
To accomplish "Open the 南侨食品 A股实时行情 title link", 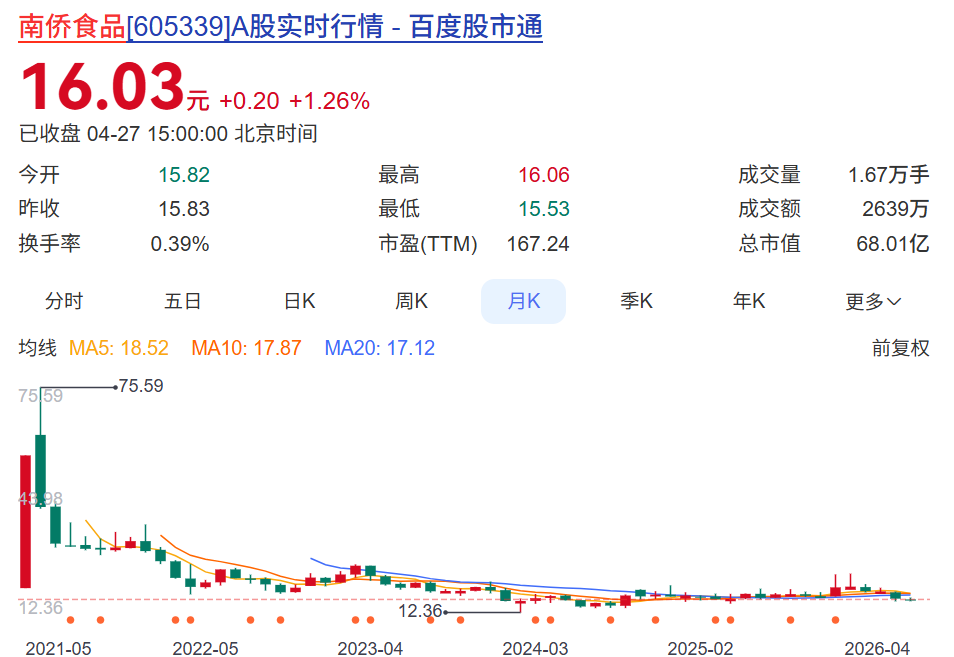I will (280, 27).
